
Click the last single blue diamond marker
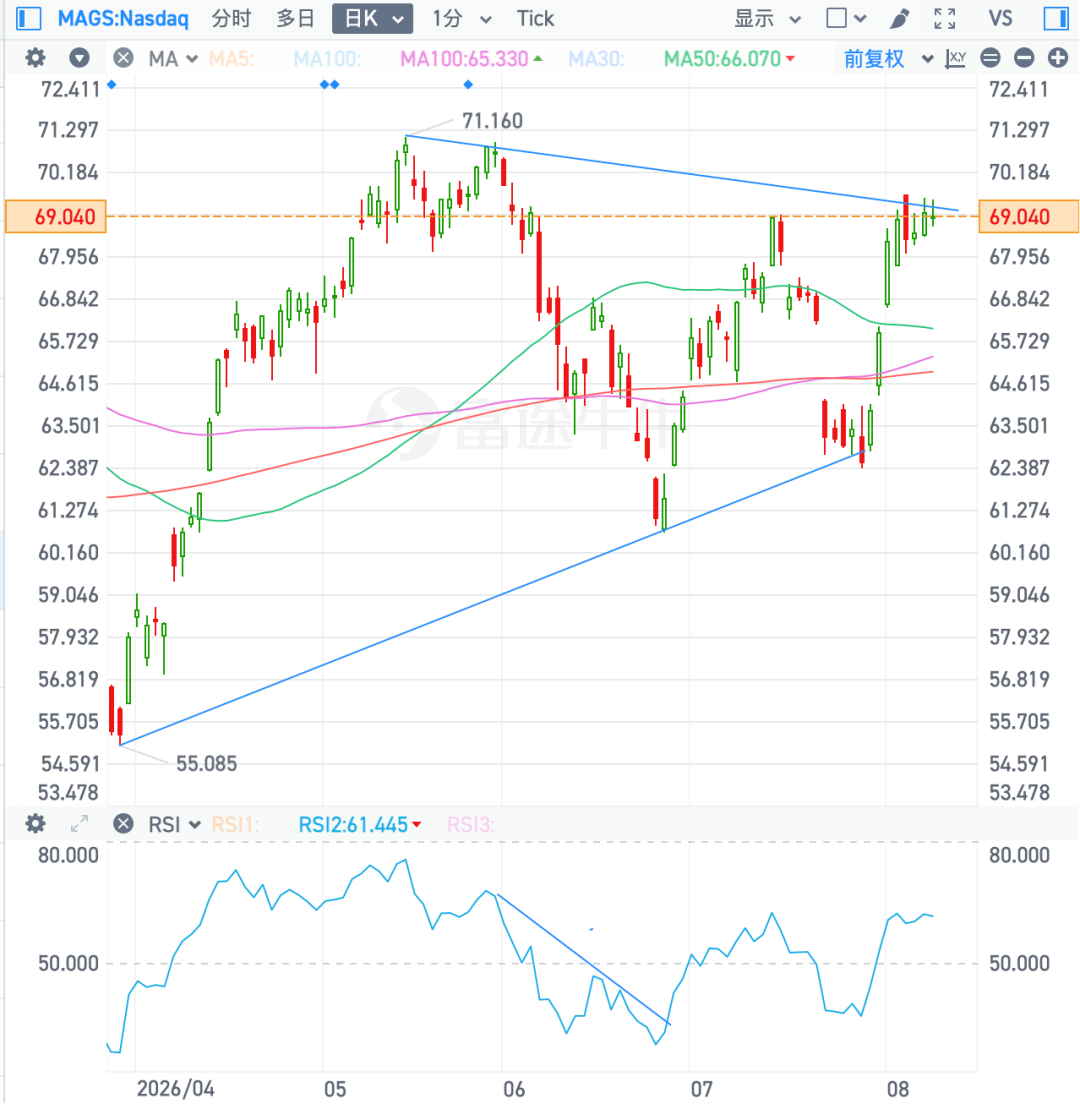468,84
